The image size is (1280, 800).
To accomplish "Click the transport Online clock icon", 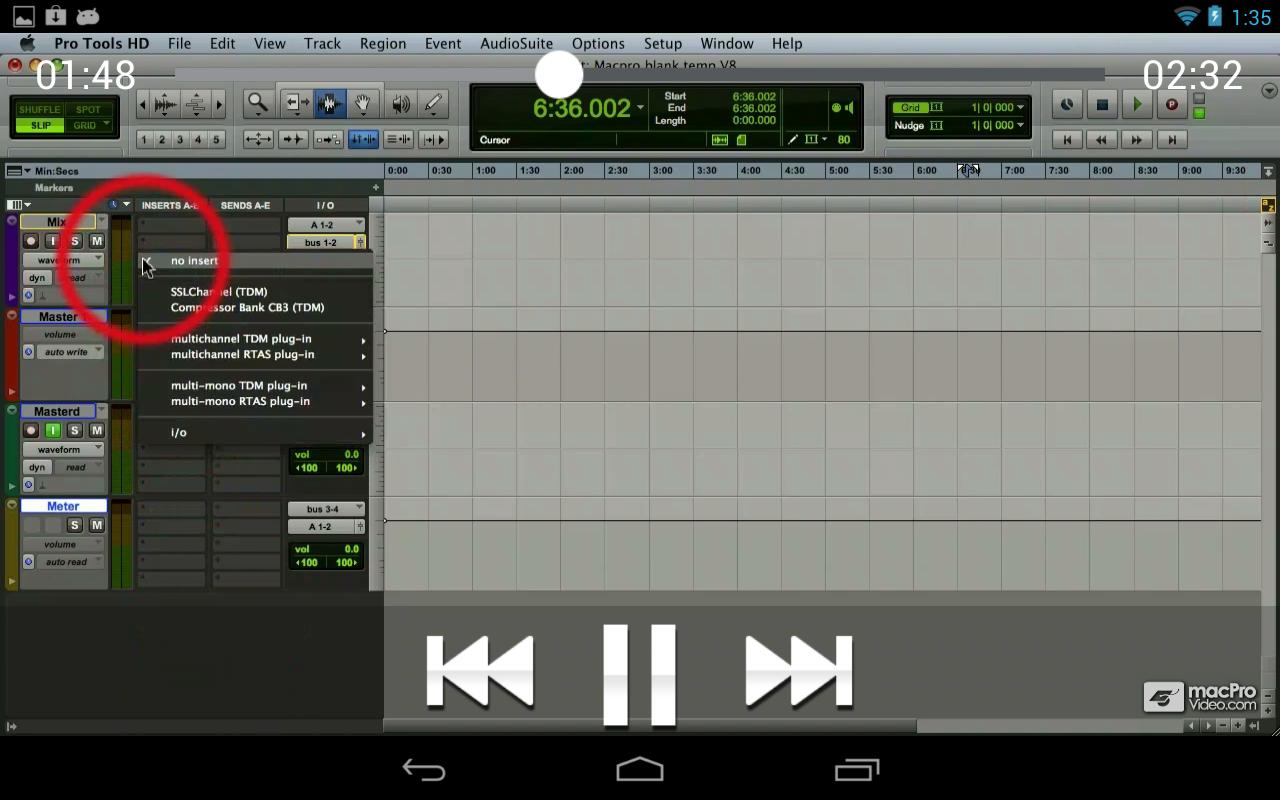I will tap(1067, 104).
